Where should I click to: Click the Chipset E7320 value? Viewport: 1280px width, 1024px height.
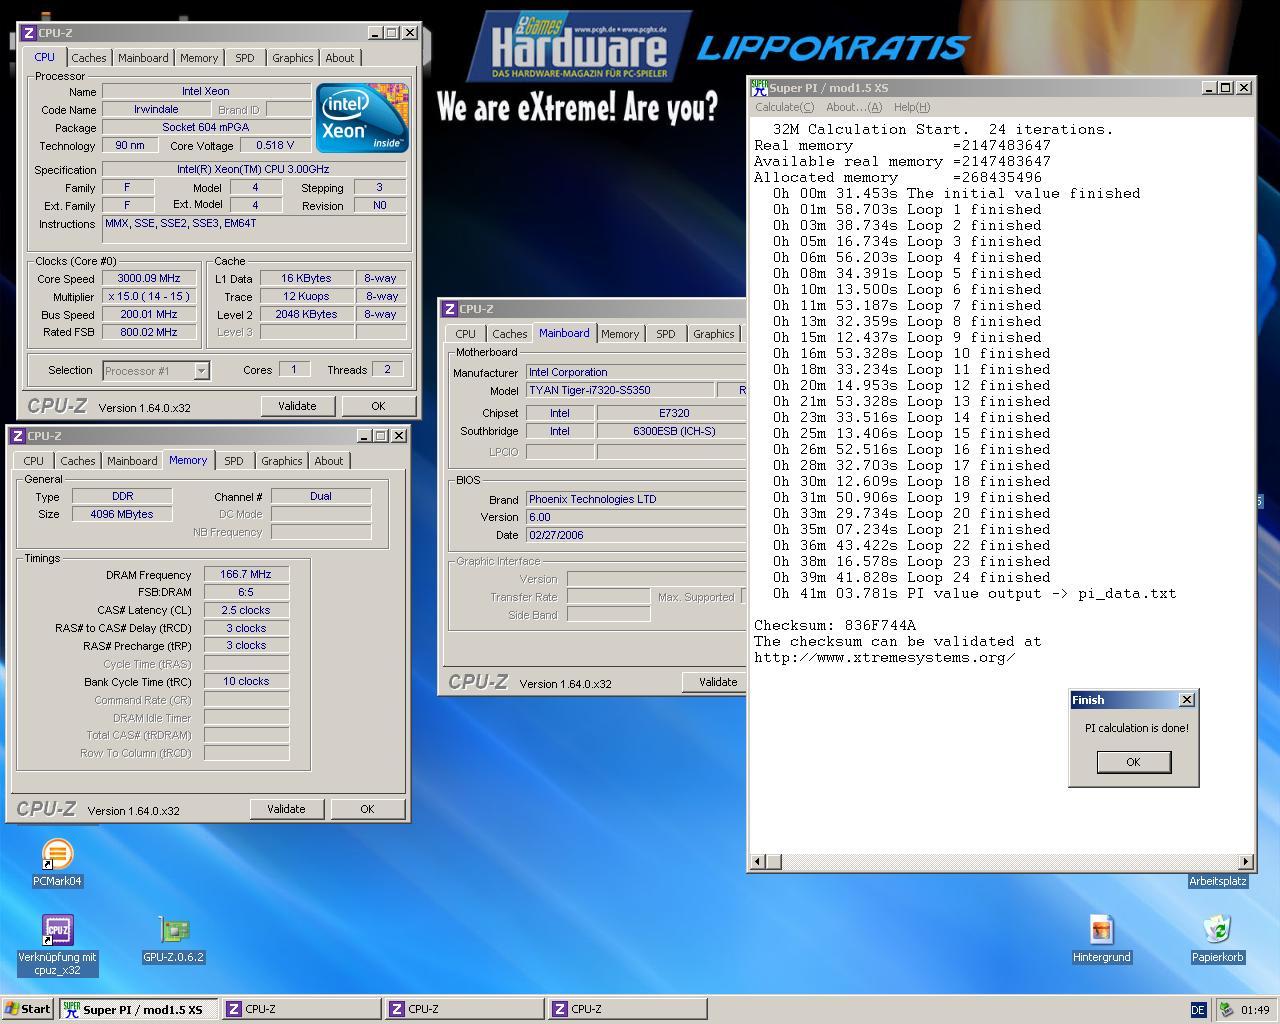coord(670,413)
